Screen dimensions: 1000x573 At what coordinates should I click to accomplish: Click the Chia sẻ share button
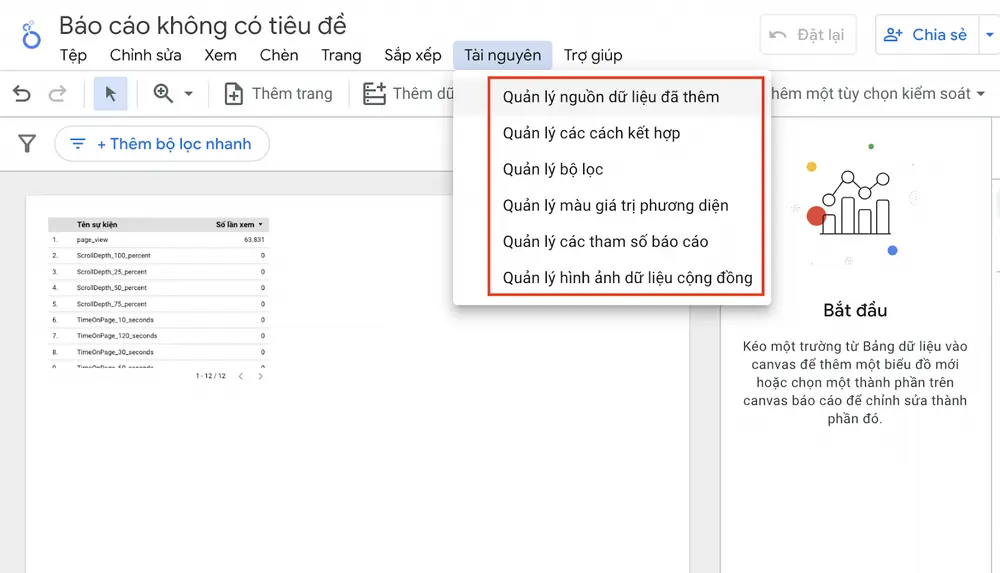[927, 34]
